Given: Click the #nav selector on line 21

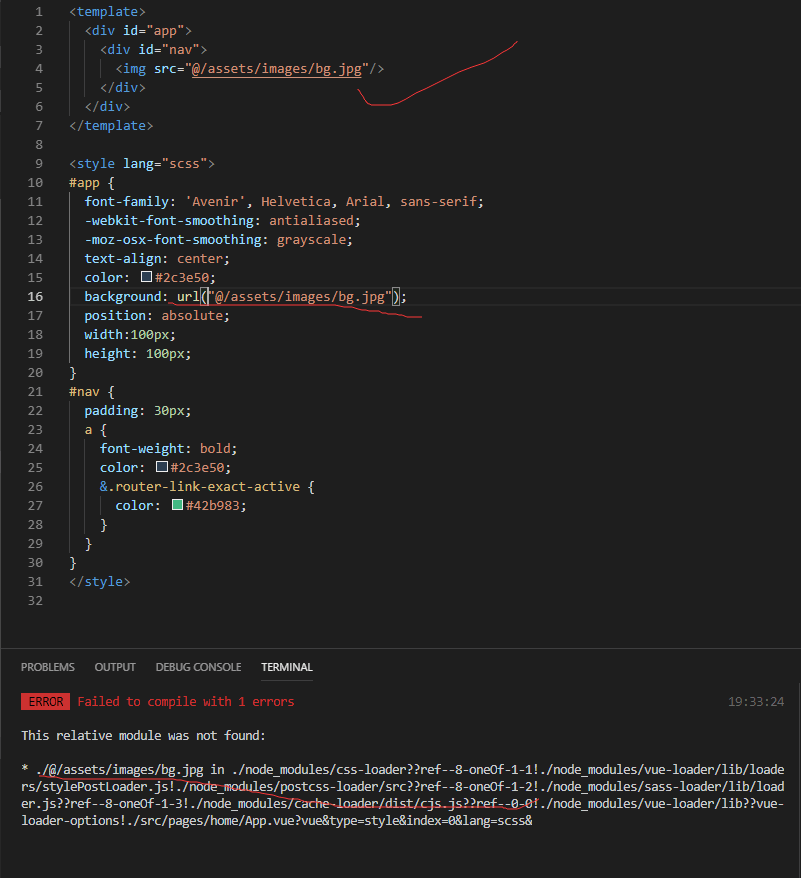Looking at the screenshot, I should 85,391.
